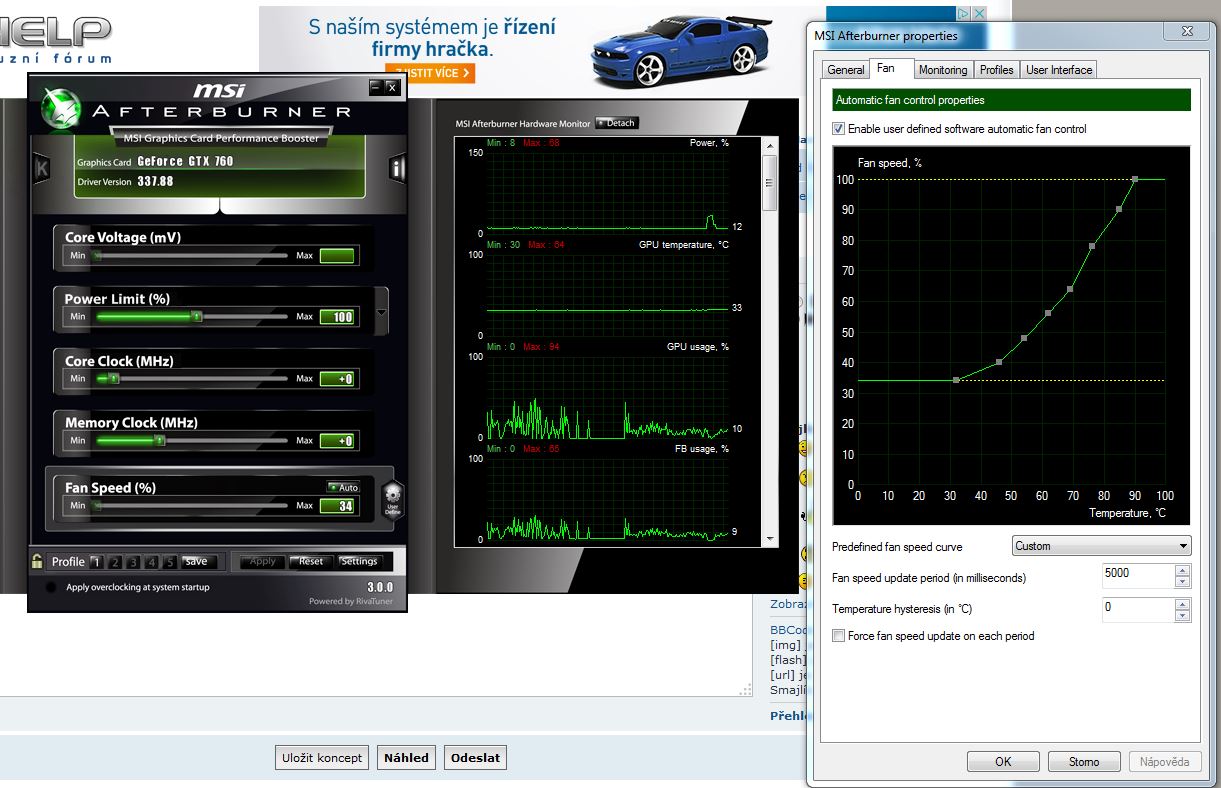Click the OK button in properties
The height and width of the screenshot is (788, 1221).
(1003, 762)
